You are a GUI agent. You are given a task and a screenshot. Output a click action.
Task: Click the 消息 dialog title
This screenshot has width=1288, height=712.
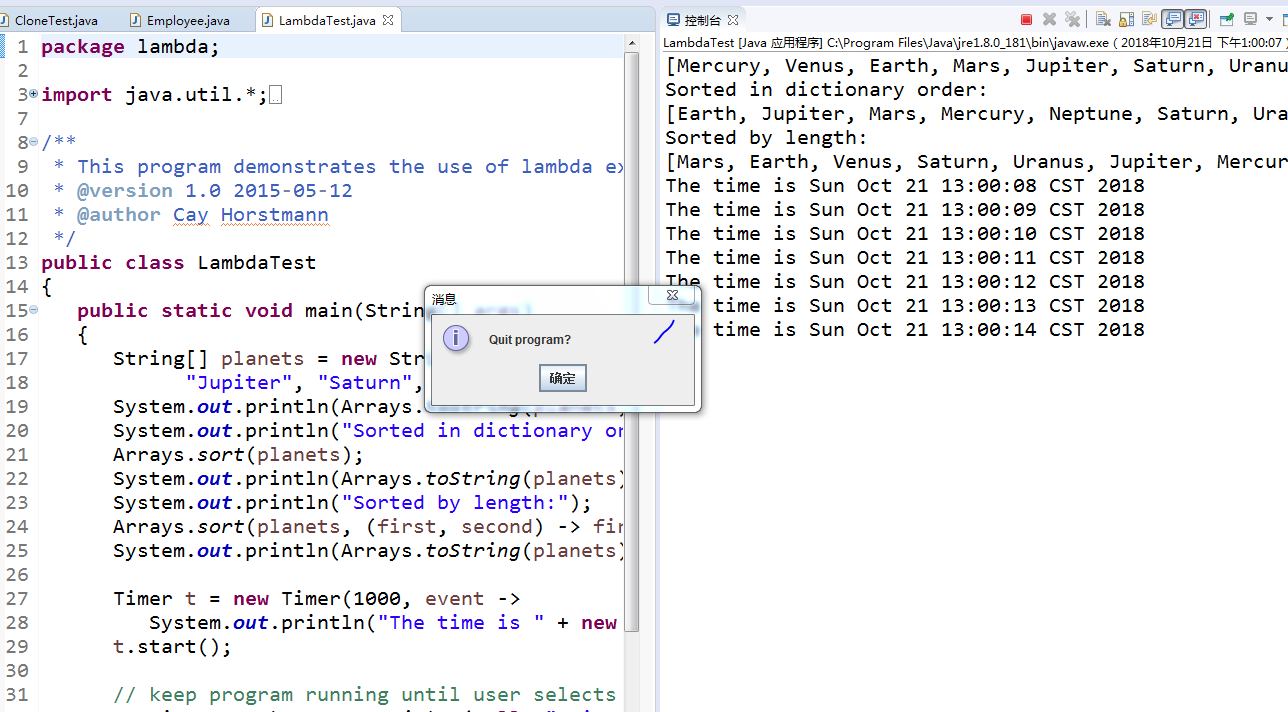[x=444, y=299]
